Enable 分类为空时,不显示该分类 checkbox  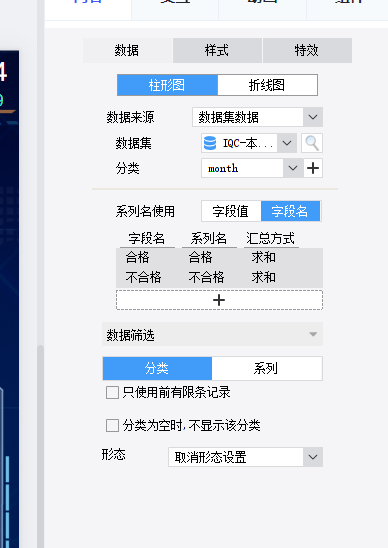(x=112, y=426)
